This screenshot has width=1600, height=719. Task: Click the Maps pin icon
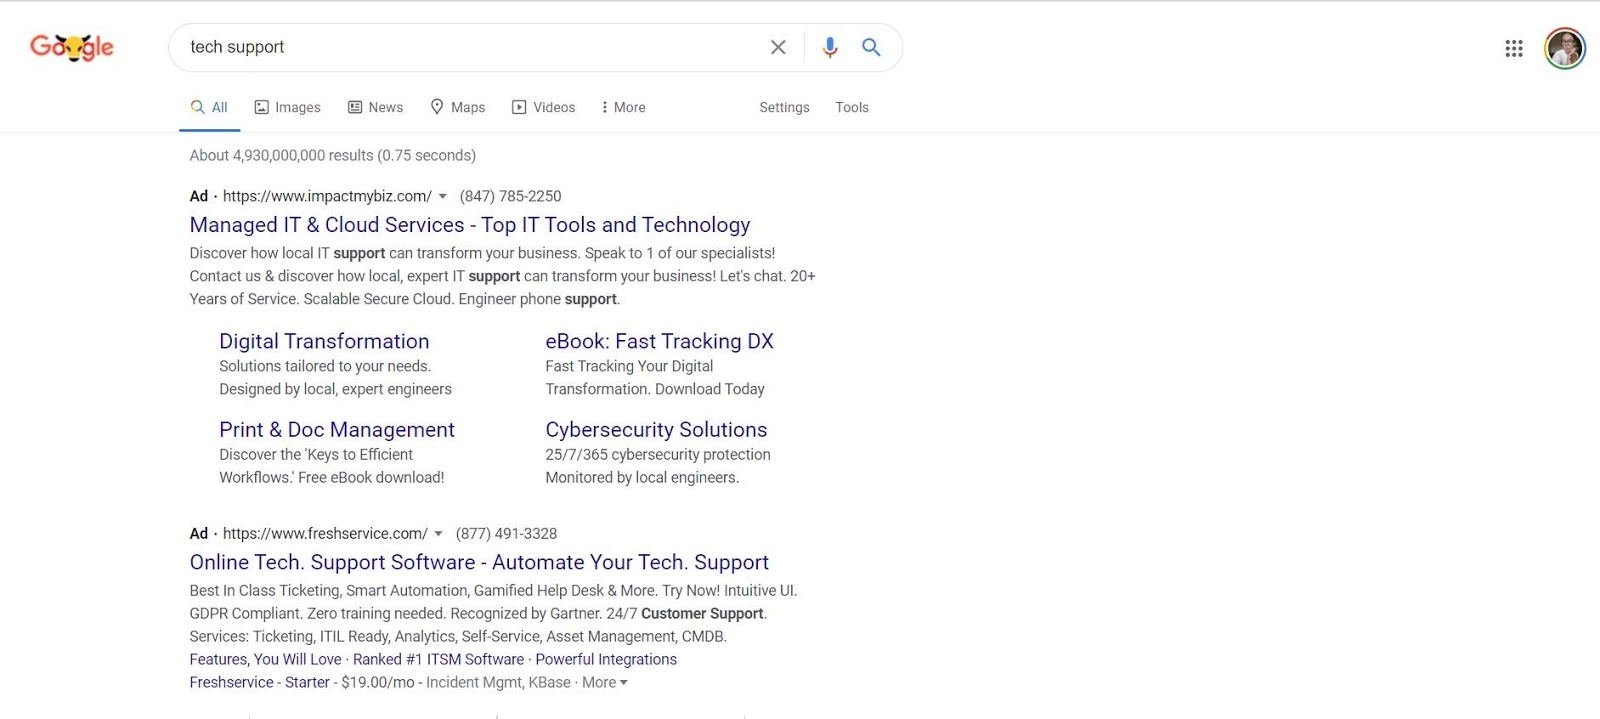point(438,106)
